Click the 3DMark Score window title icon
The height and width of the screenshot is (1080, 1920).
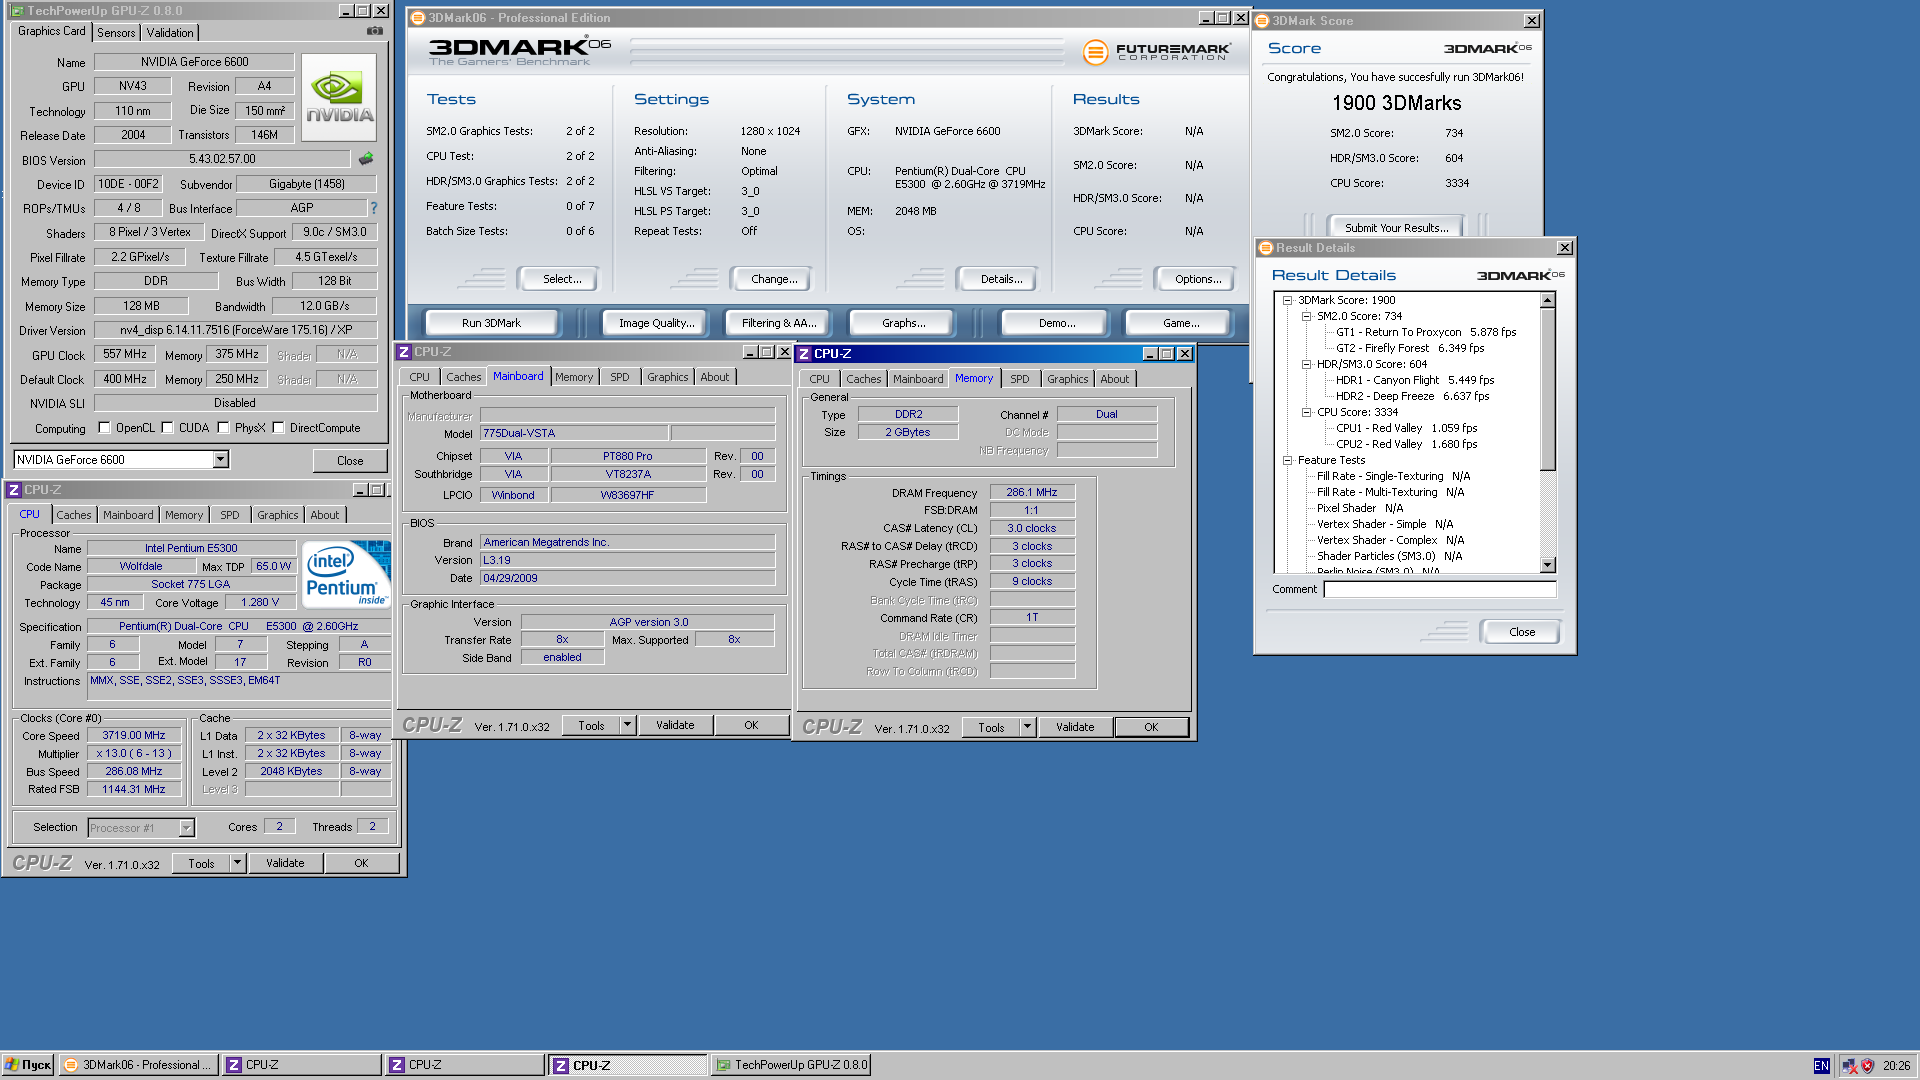[x=1262, y=21]
